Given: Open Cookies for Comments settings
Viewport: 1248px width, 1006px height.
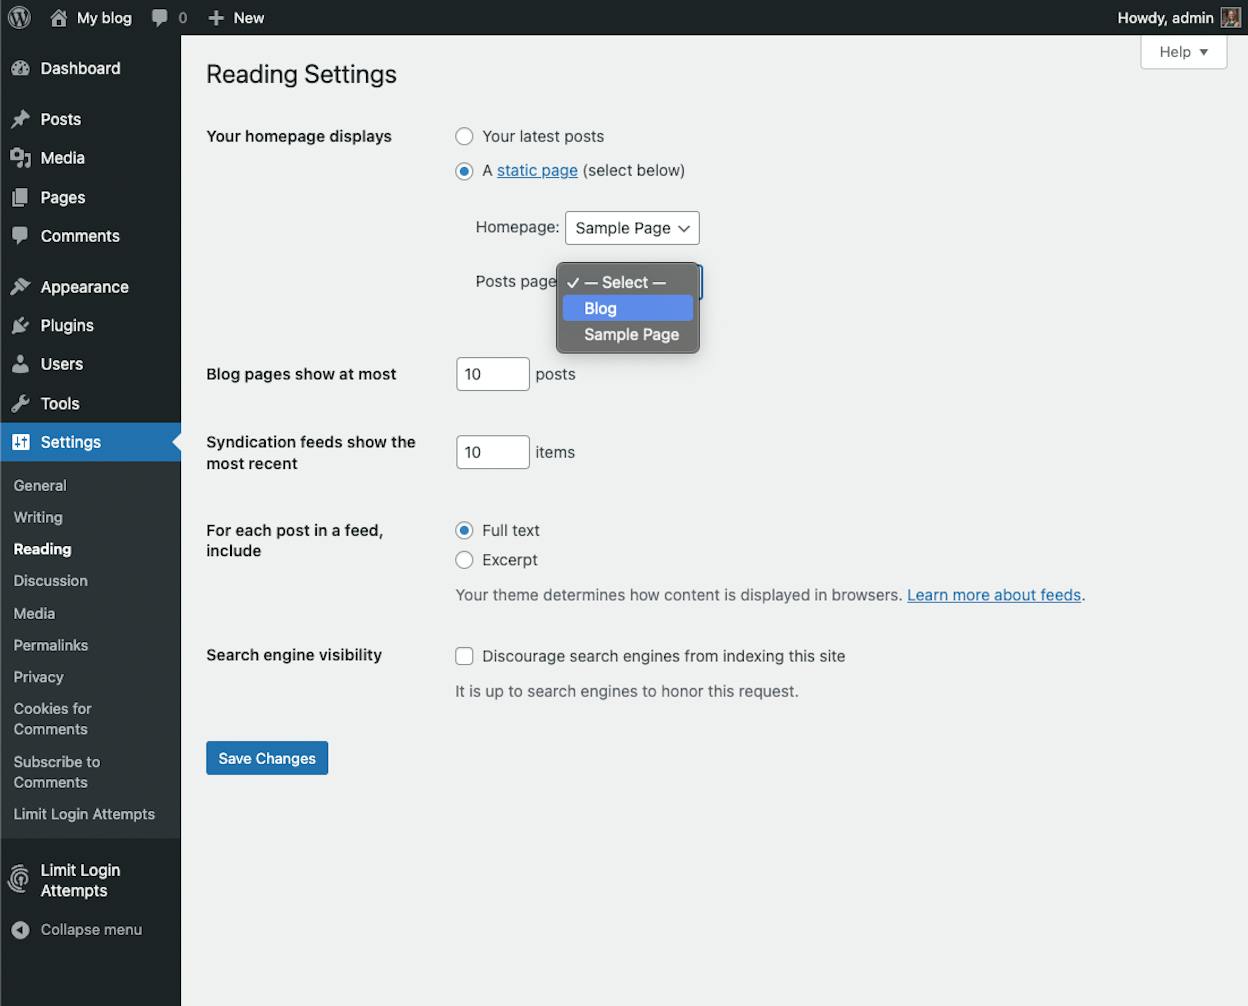Looking at the screenshot, I should (x=52, y=719).
